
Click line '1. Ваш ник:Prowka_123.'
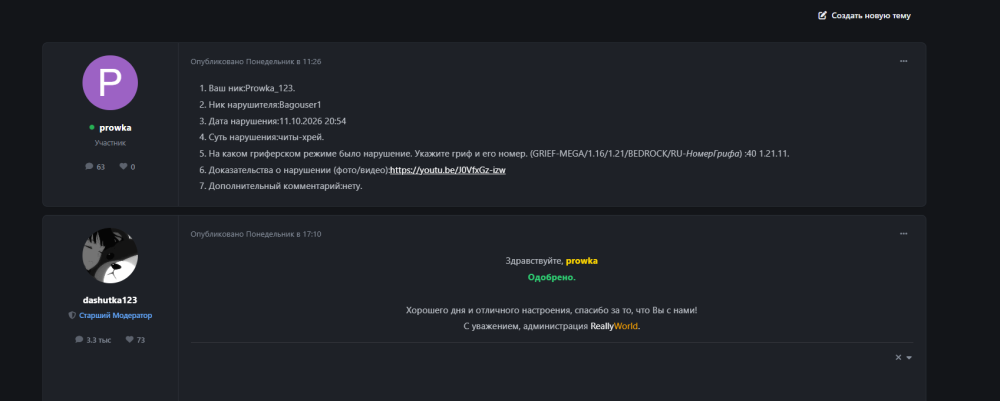247,87
